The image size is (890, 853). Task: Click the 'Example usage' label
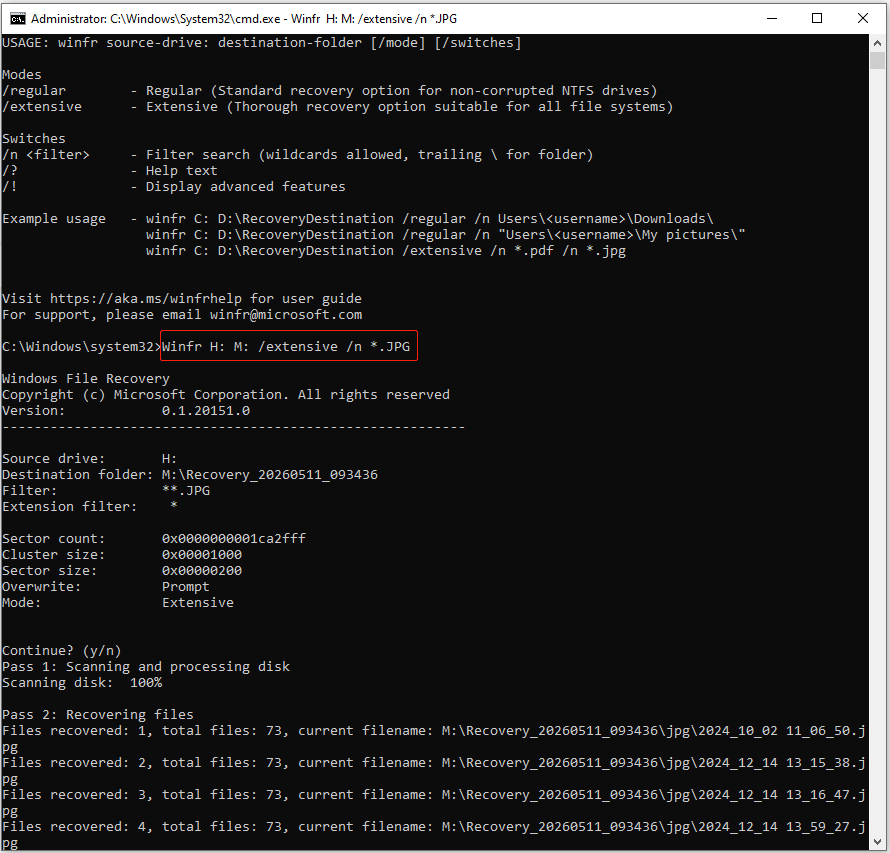tap(54, 218)
